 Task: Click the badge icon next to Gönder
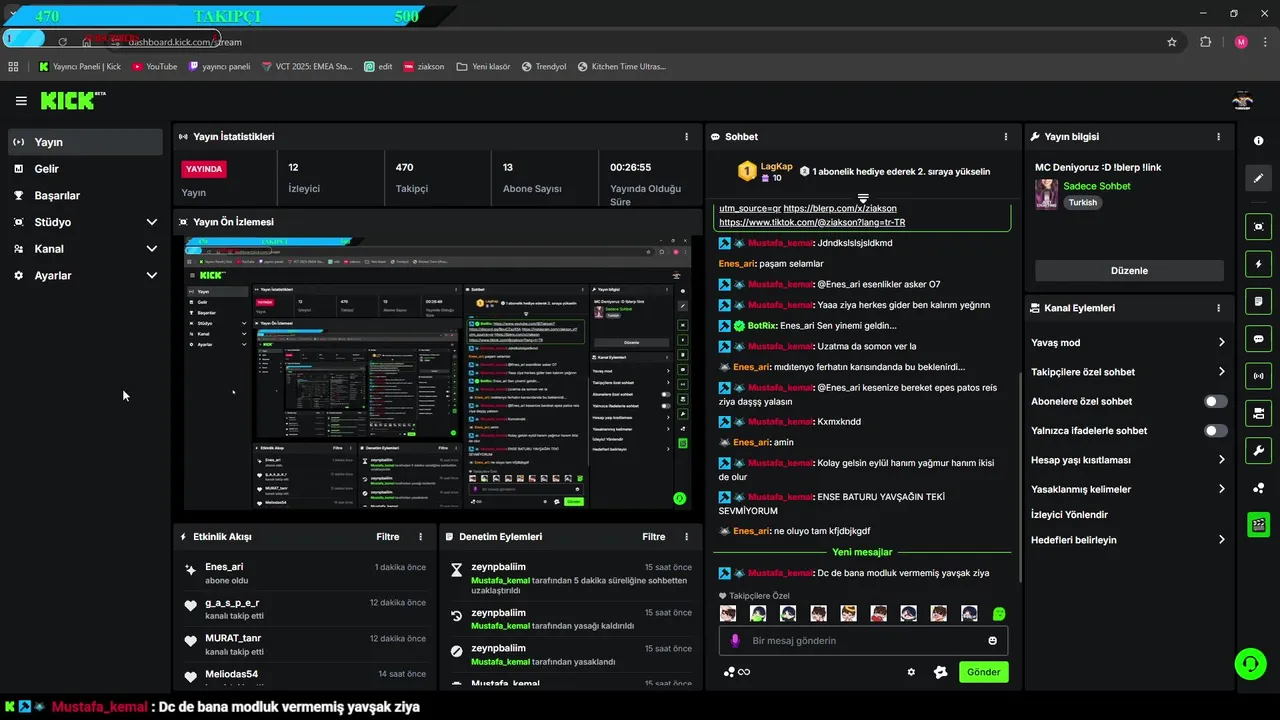coord(940,672)
